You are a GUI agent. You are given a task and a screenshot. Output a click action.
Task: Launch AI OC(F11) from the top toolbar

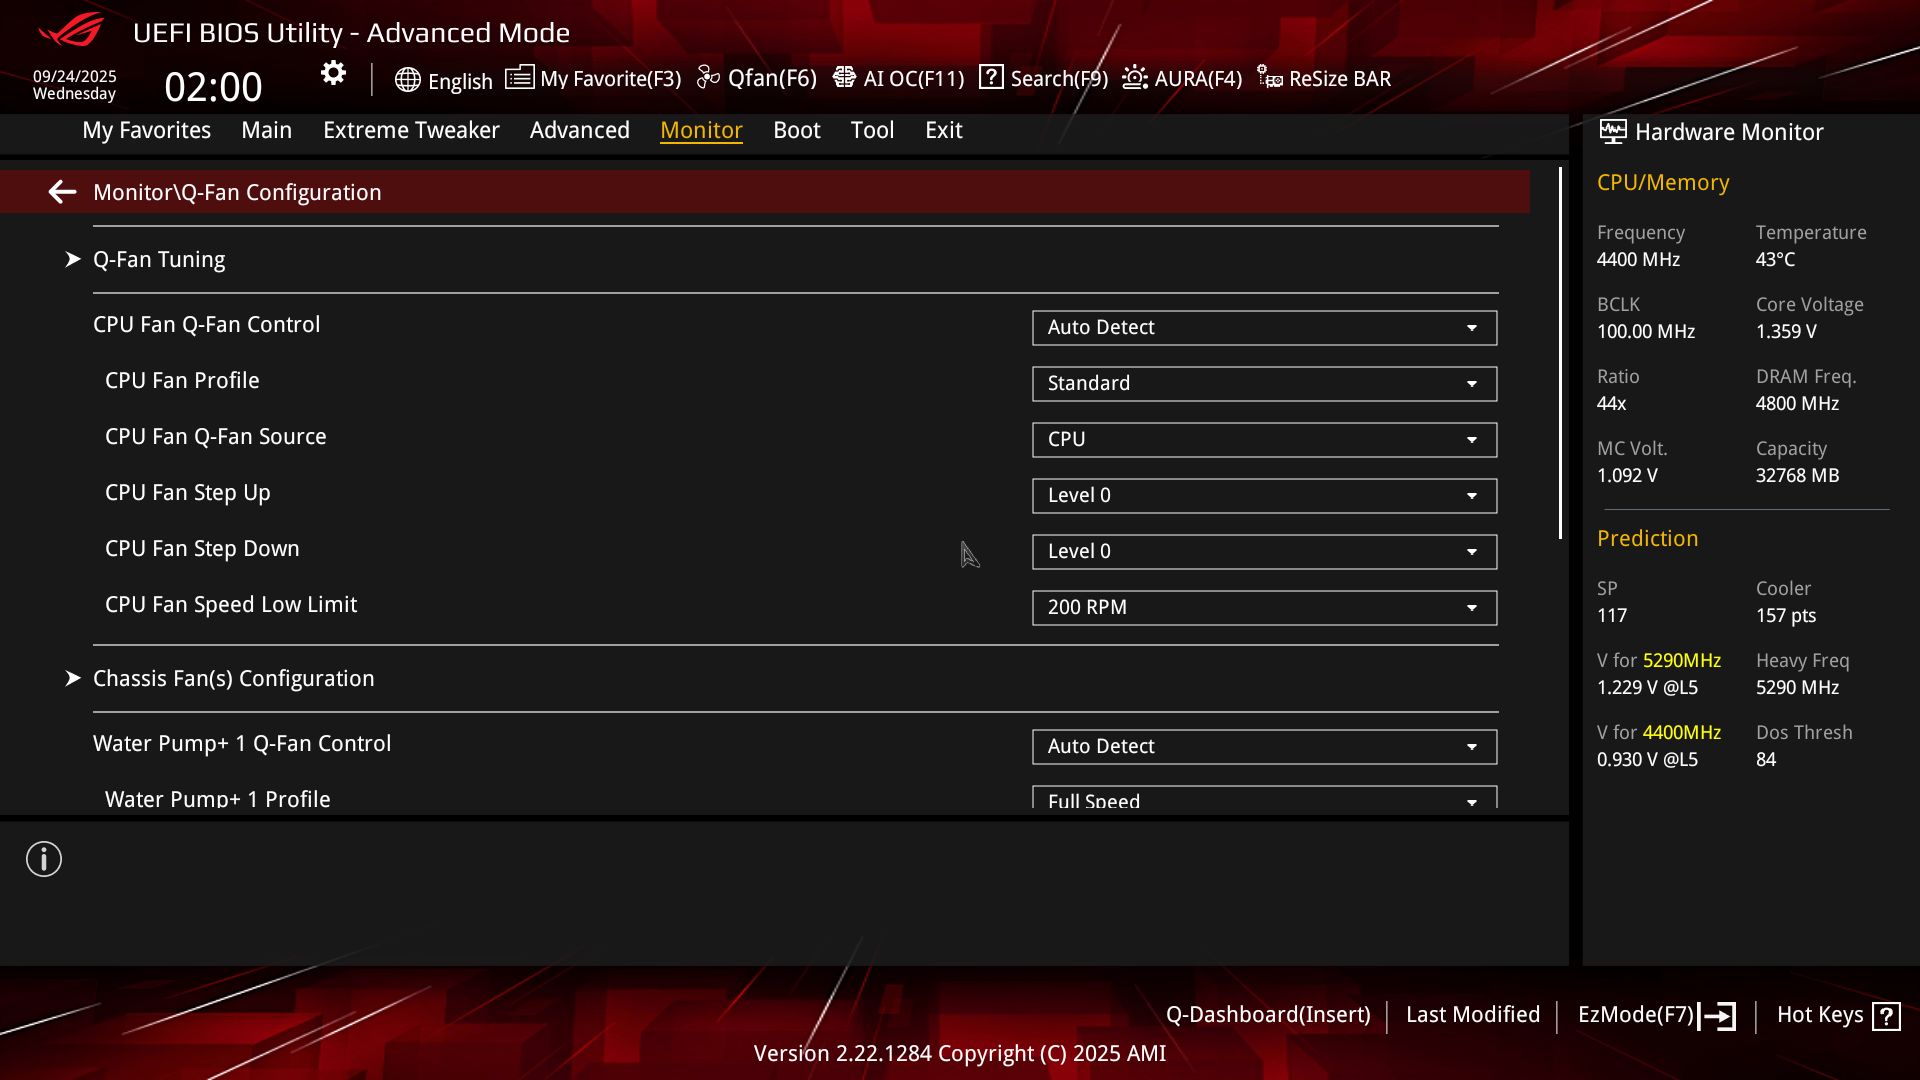click(898, 78)
